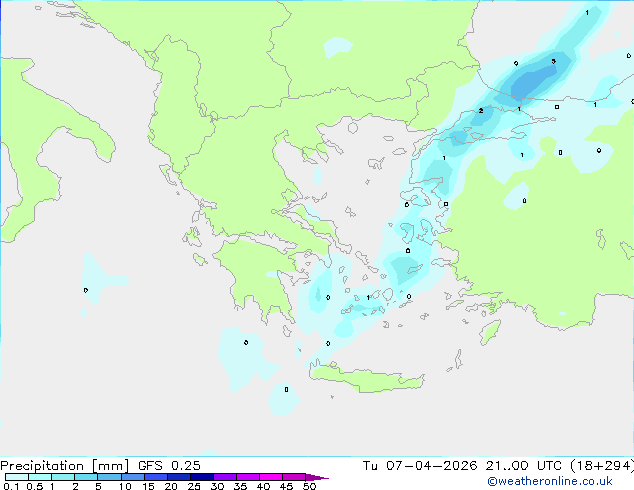Click the "0.1" legend scale label
This screenshot has width=634, height=490.
point(11,486)
